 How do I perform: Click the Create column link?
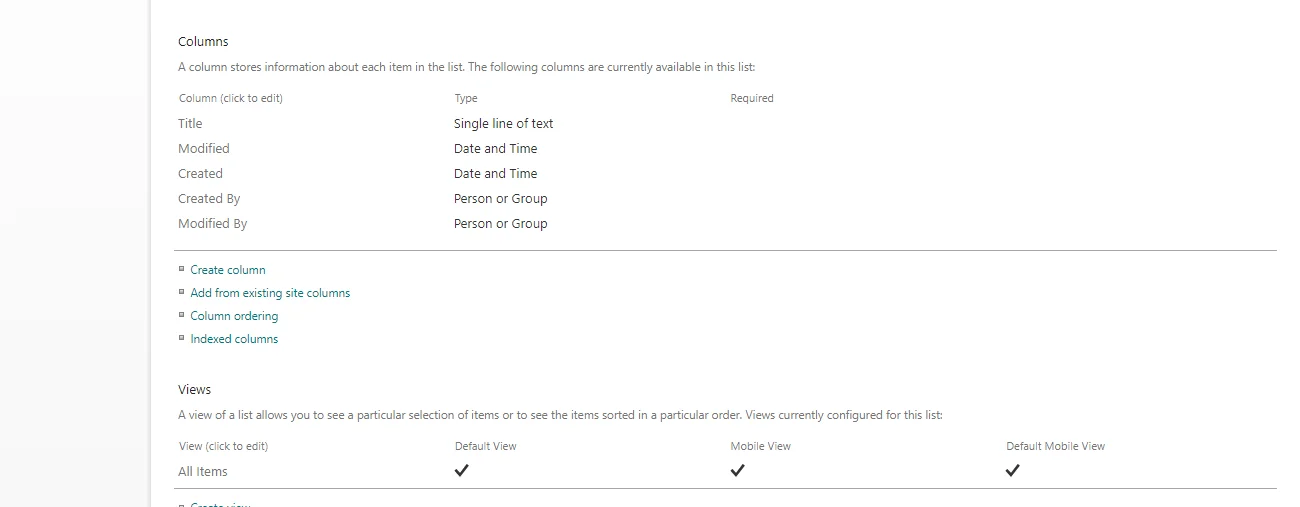pos(228,270)
